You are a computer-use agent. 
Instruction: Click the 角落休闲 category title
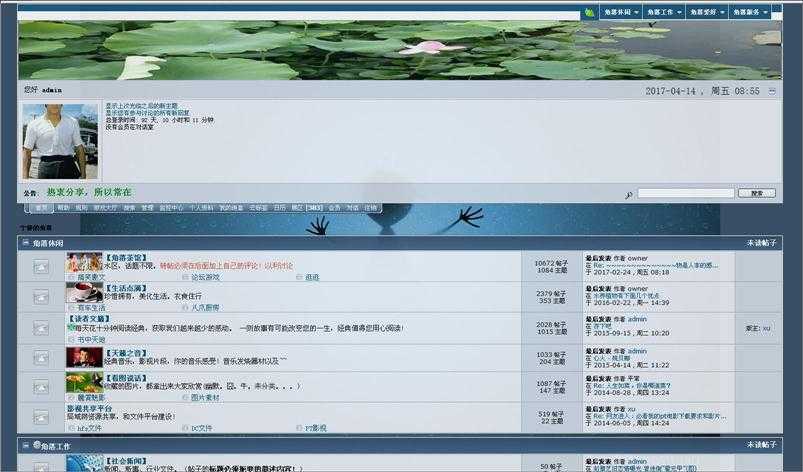pyautogui.click(x=48, y=243)
